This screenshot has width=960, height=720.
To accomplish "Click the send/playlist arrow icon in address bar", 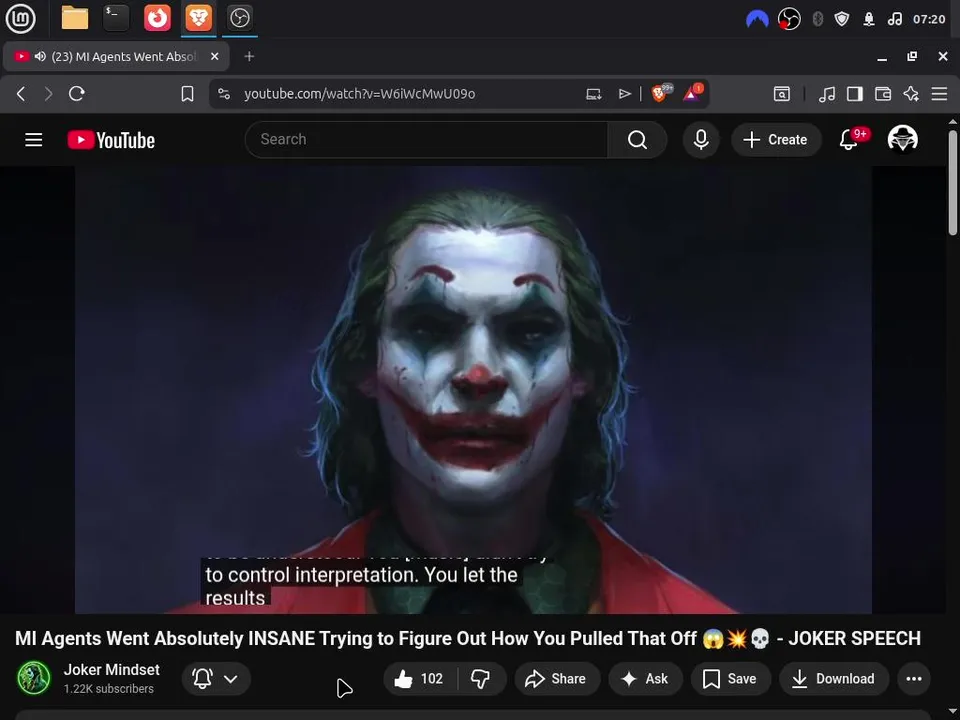I will tap(624, 94).
